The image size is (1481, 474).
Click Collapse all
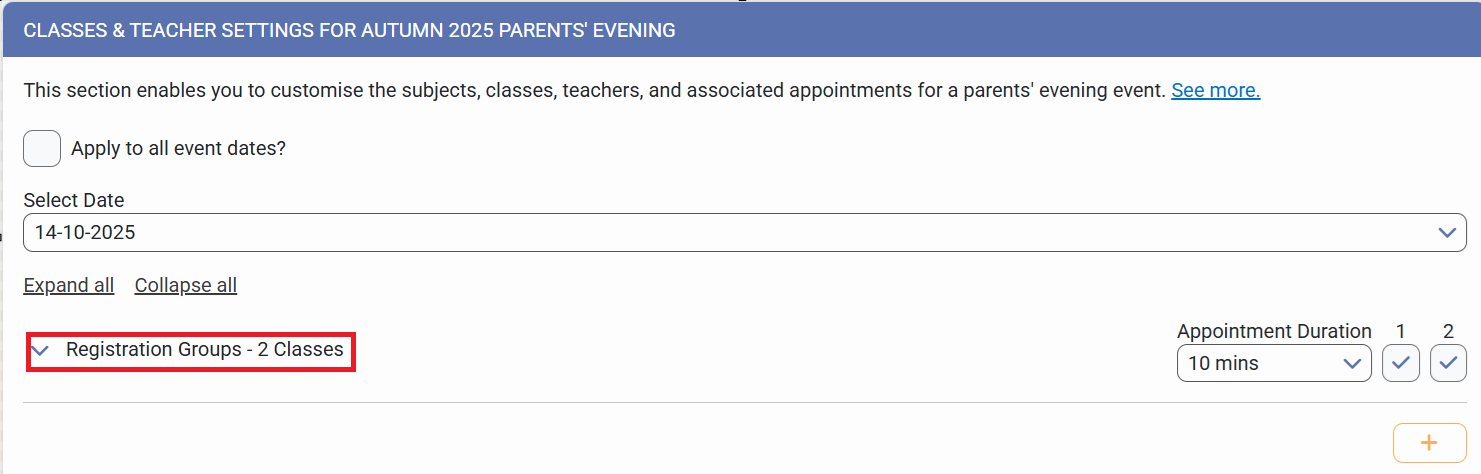(x=185, y=286)
